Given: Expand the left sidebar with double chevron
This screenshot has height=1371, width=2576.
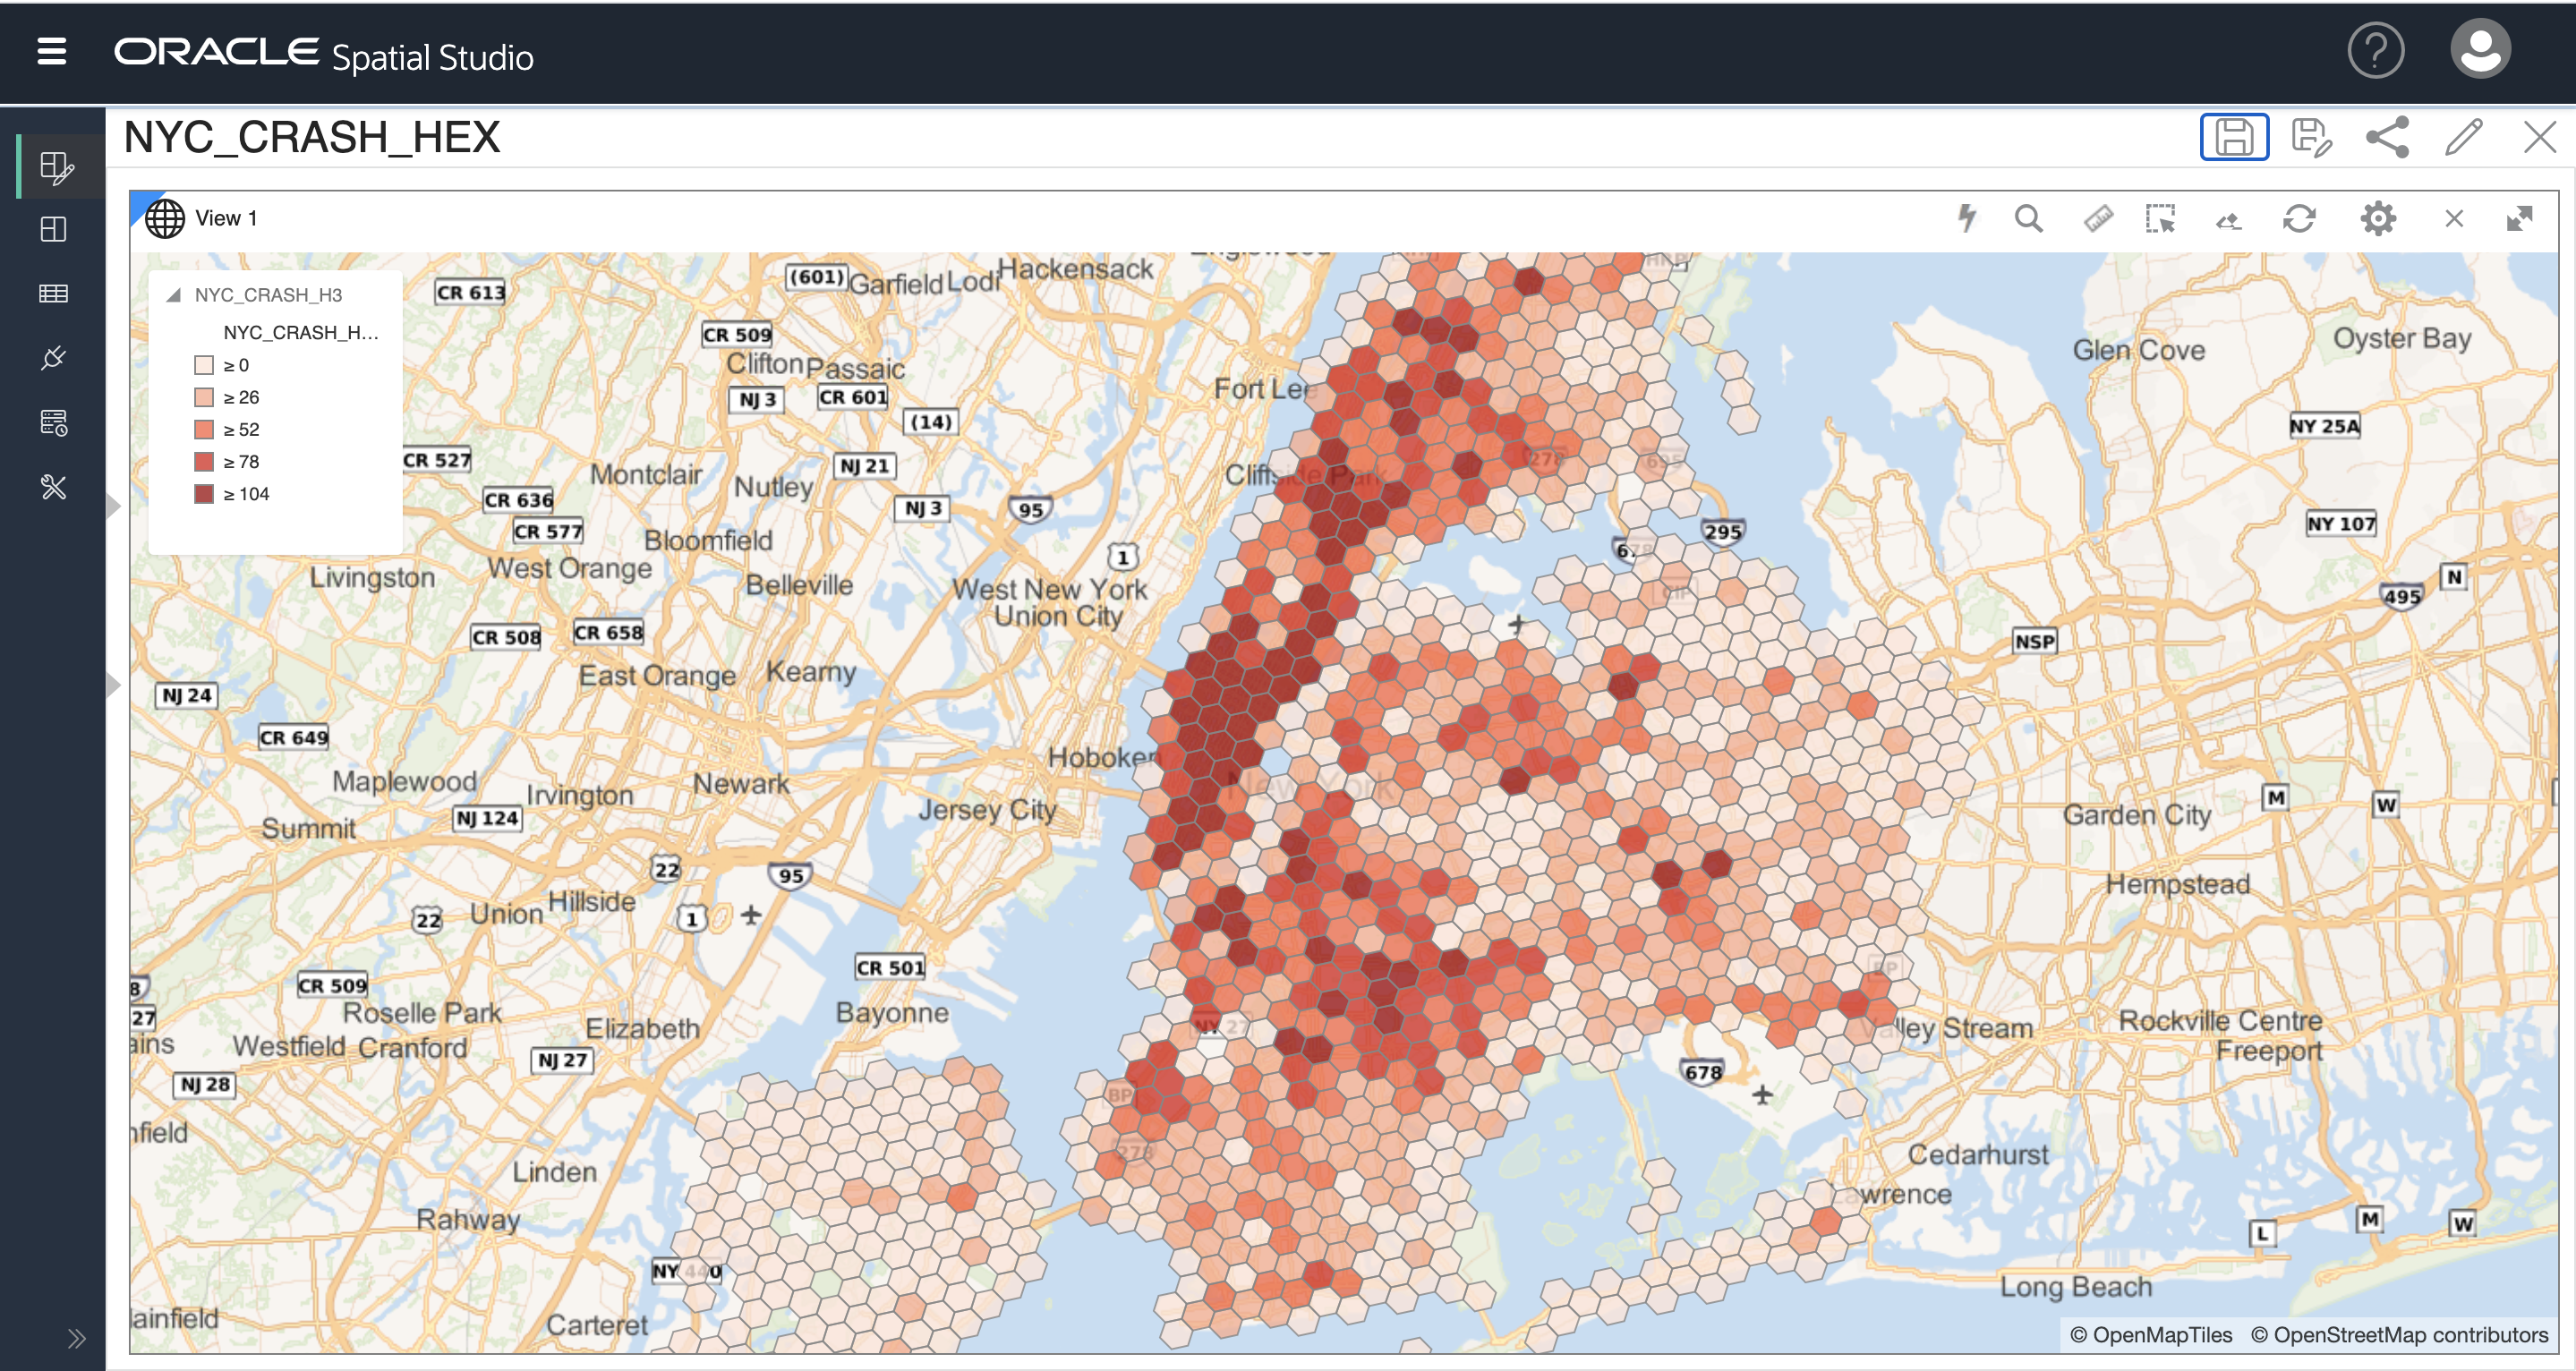Looking at the screenshot, I should coord(76,1339).
